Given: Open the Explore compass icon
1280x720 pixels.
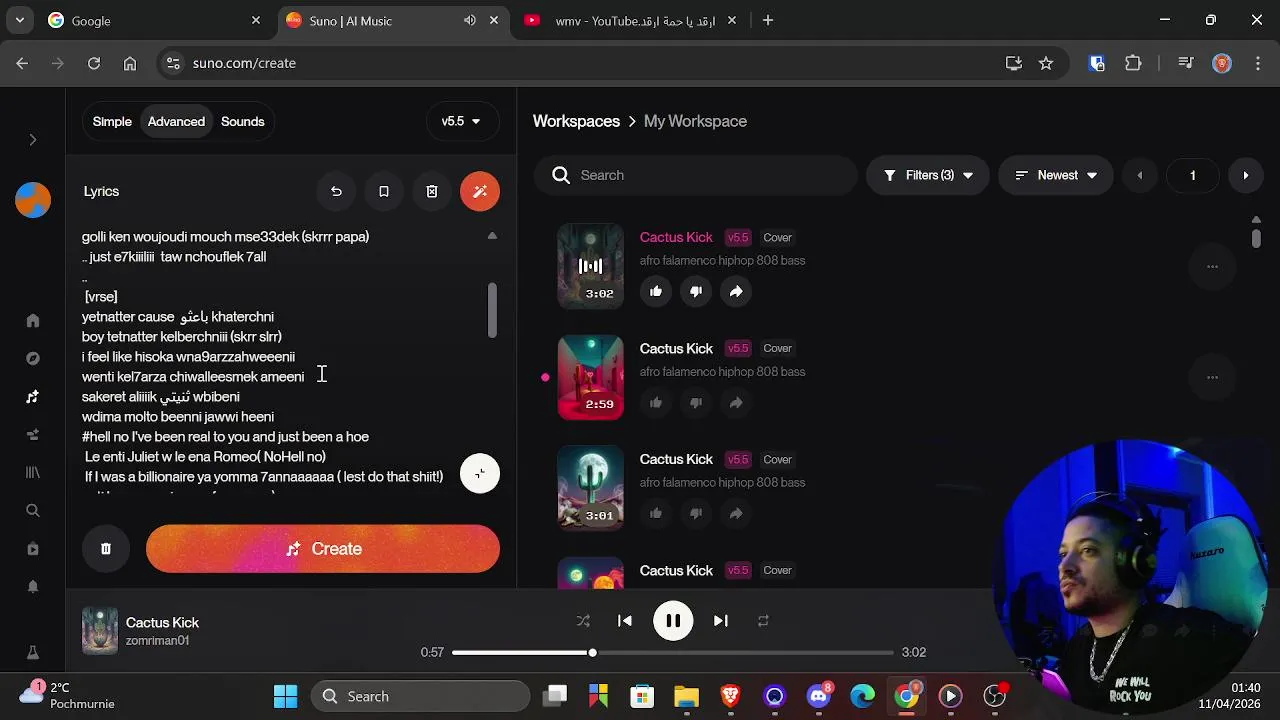Looking at the screenshot, I should point(33,359).
